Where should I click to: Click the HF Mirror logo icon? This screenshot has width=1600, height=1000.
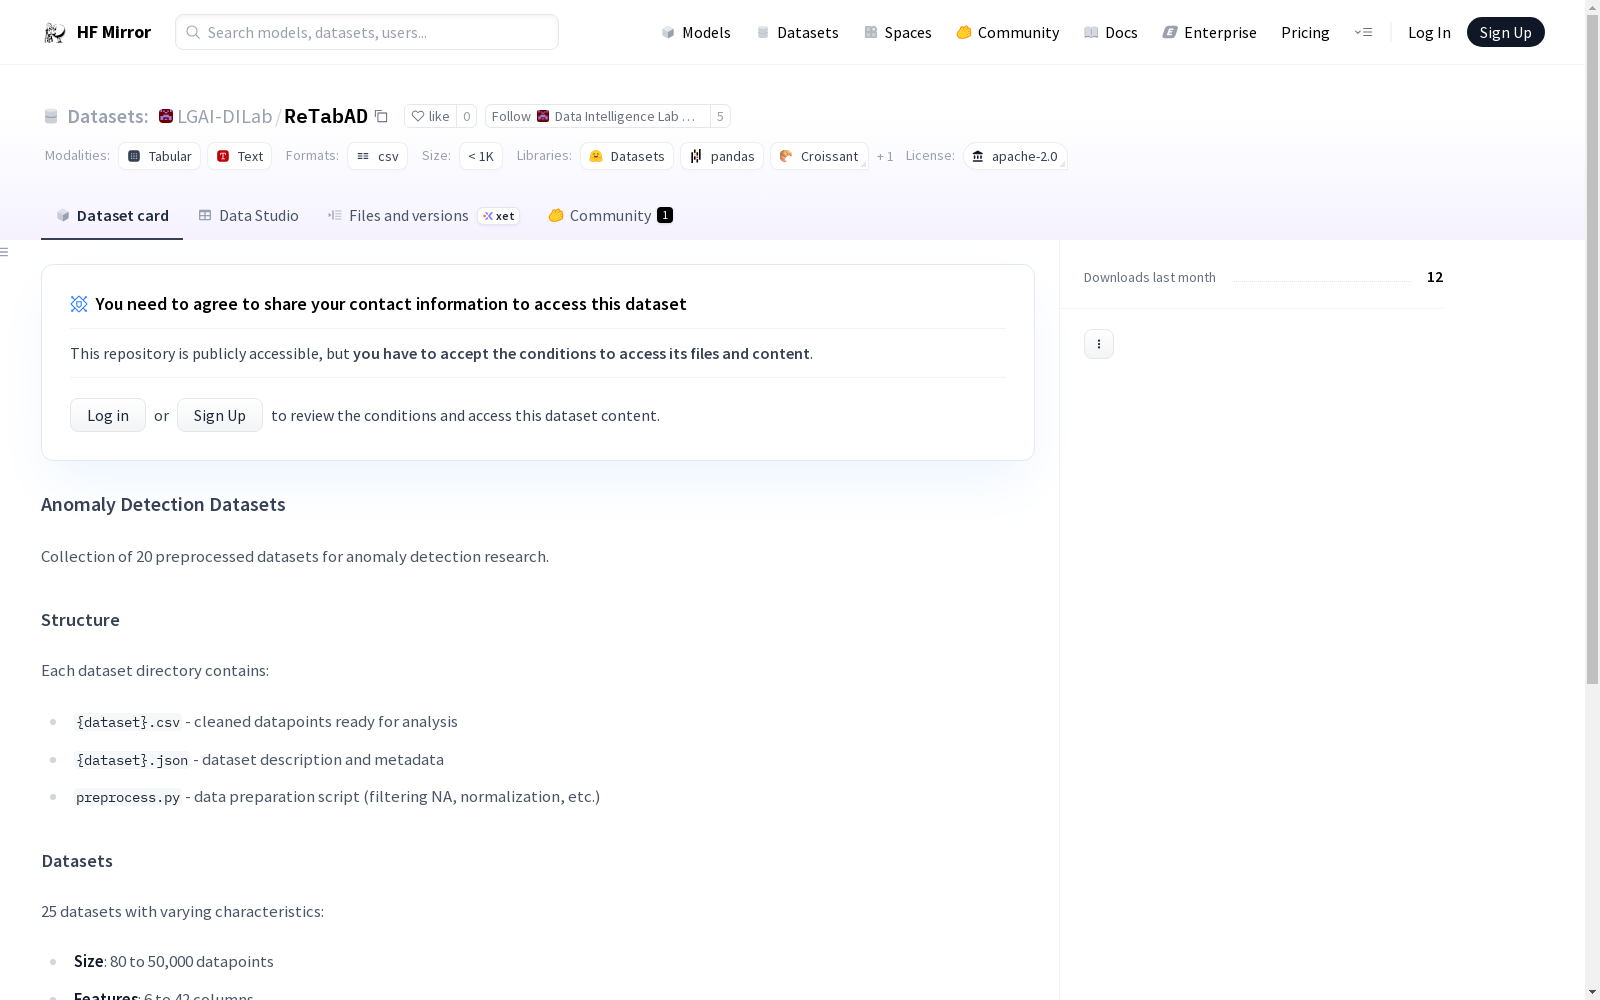55,33
